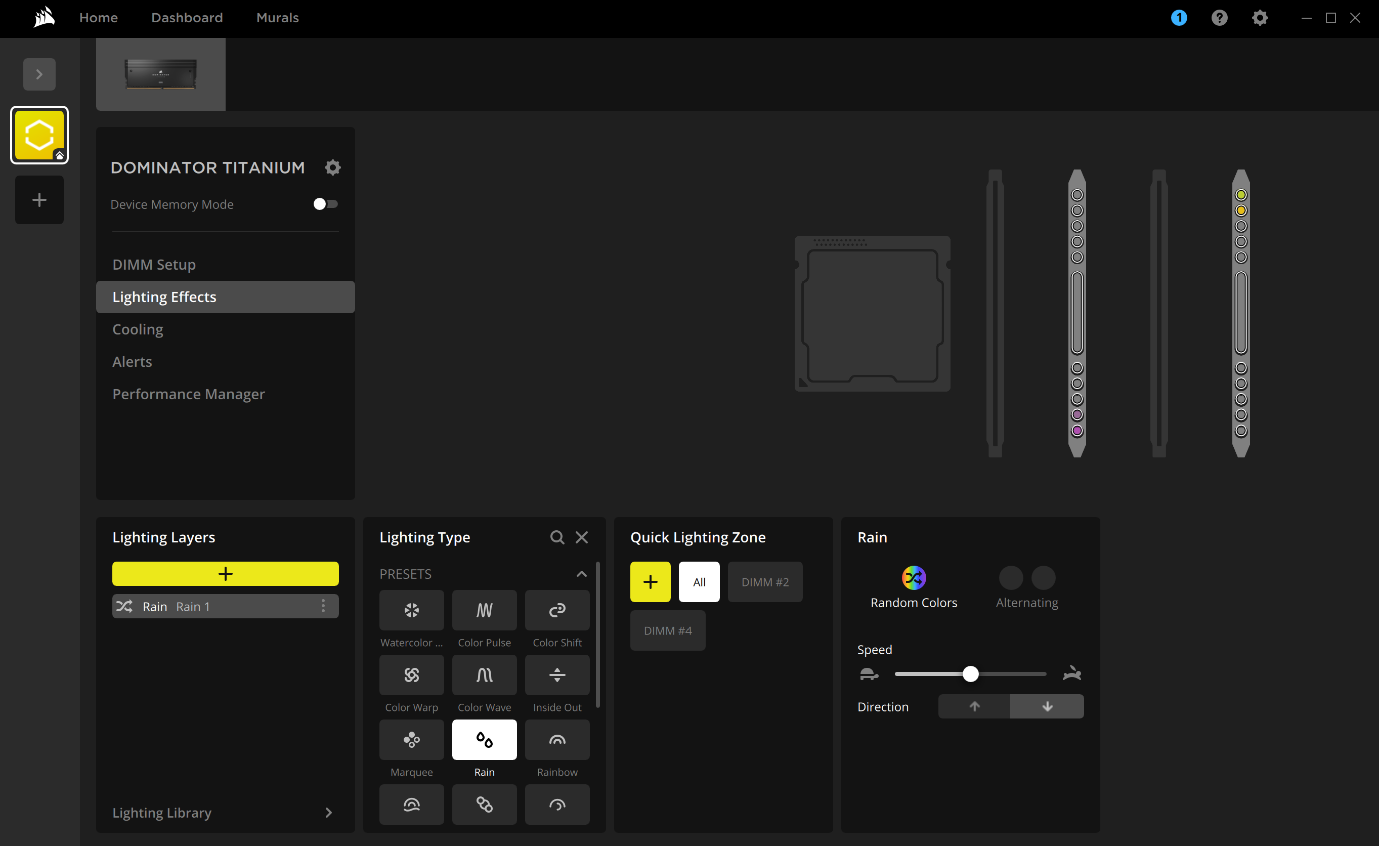Viewport: 1379px width, 846px height.
Task: Toggle Device Memory Mode switch
Action: pos(325,204)
